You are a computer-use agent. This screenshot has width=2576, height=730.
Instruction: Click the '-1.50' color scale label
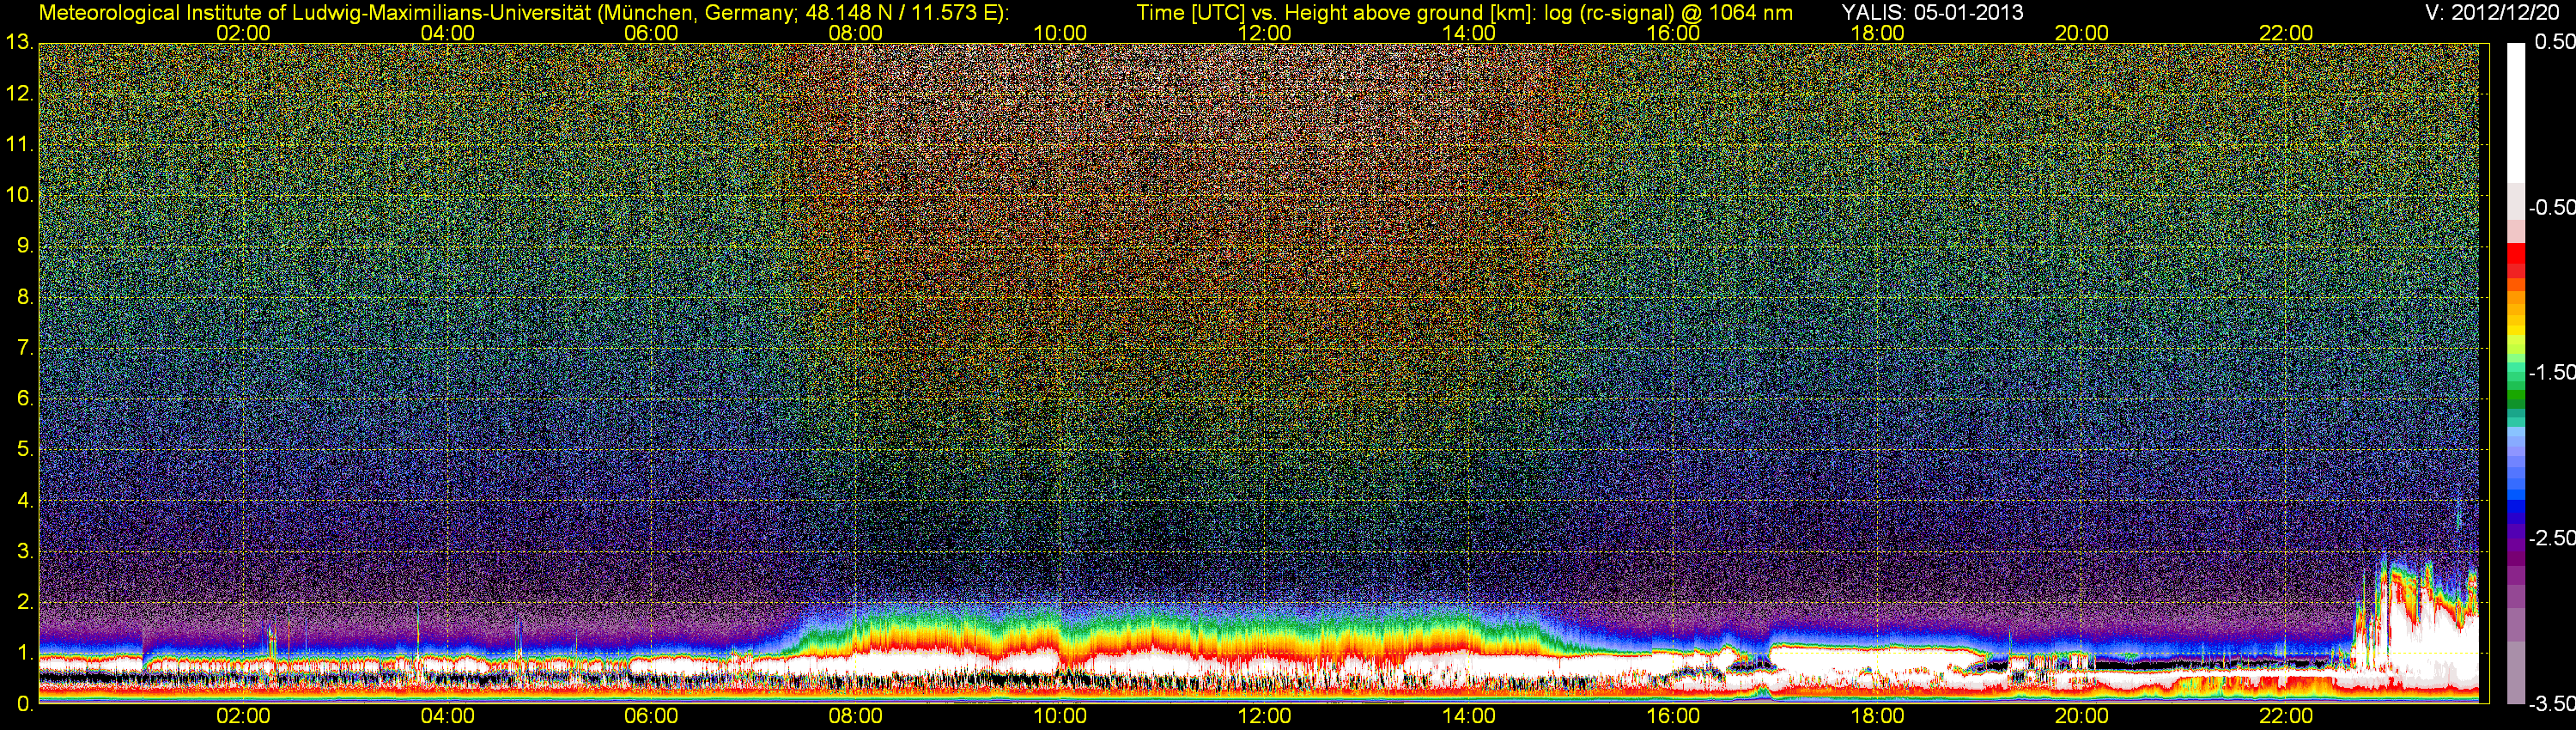[2551, 372]
